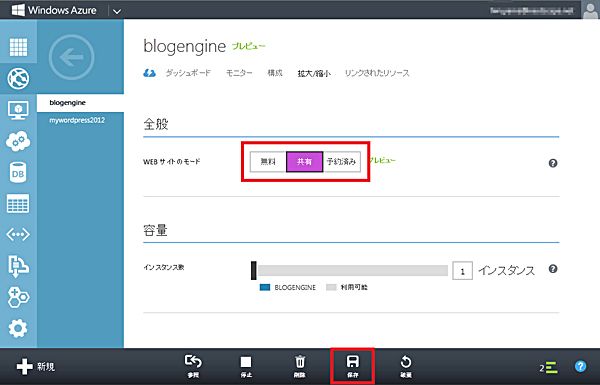Viewport: 600px width, 385px height.
Task: Click the user avatar icon
Action: click(590, 10)
